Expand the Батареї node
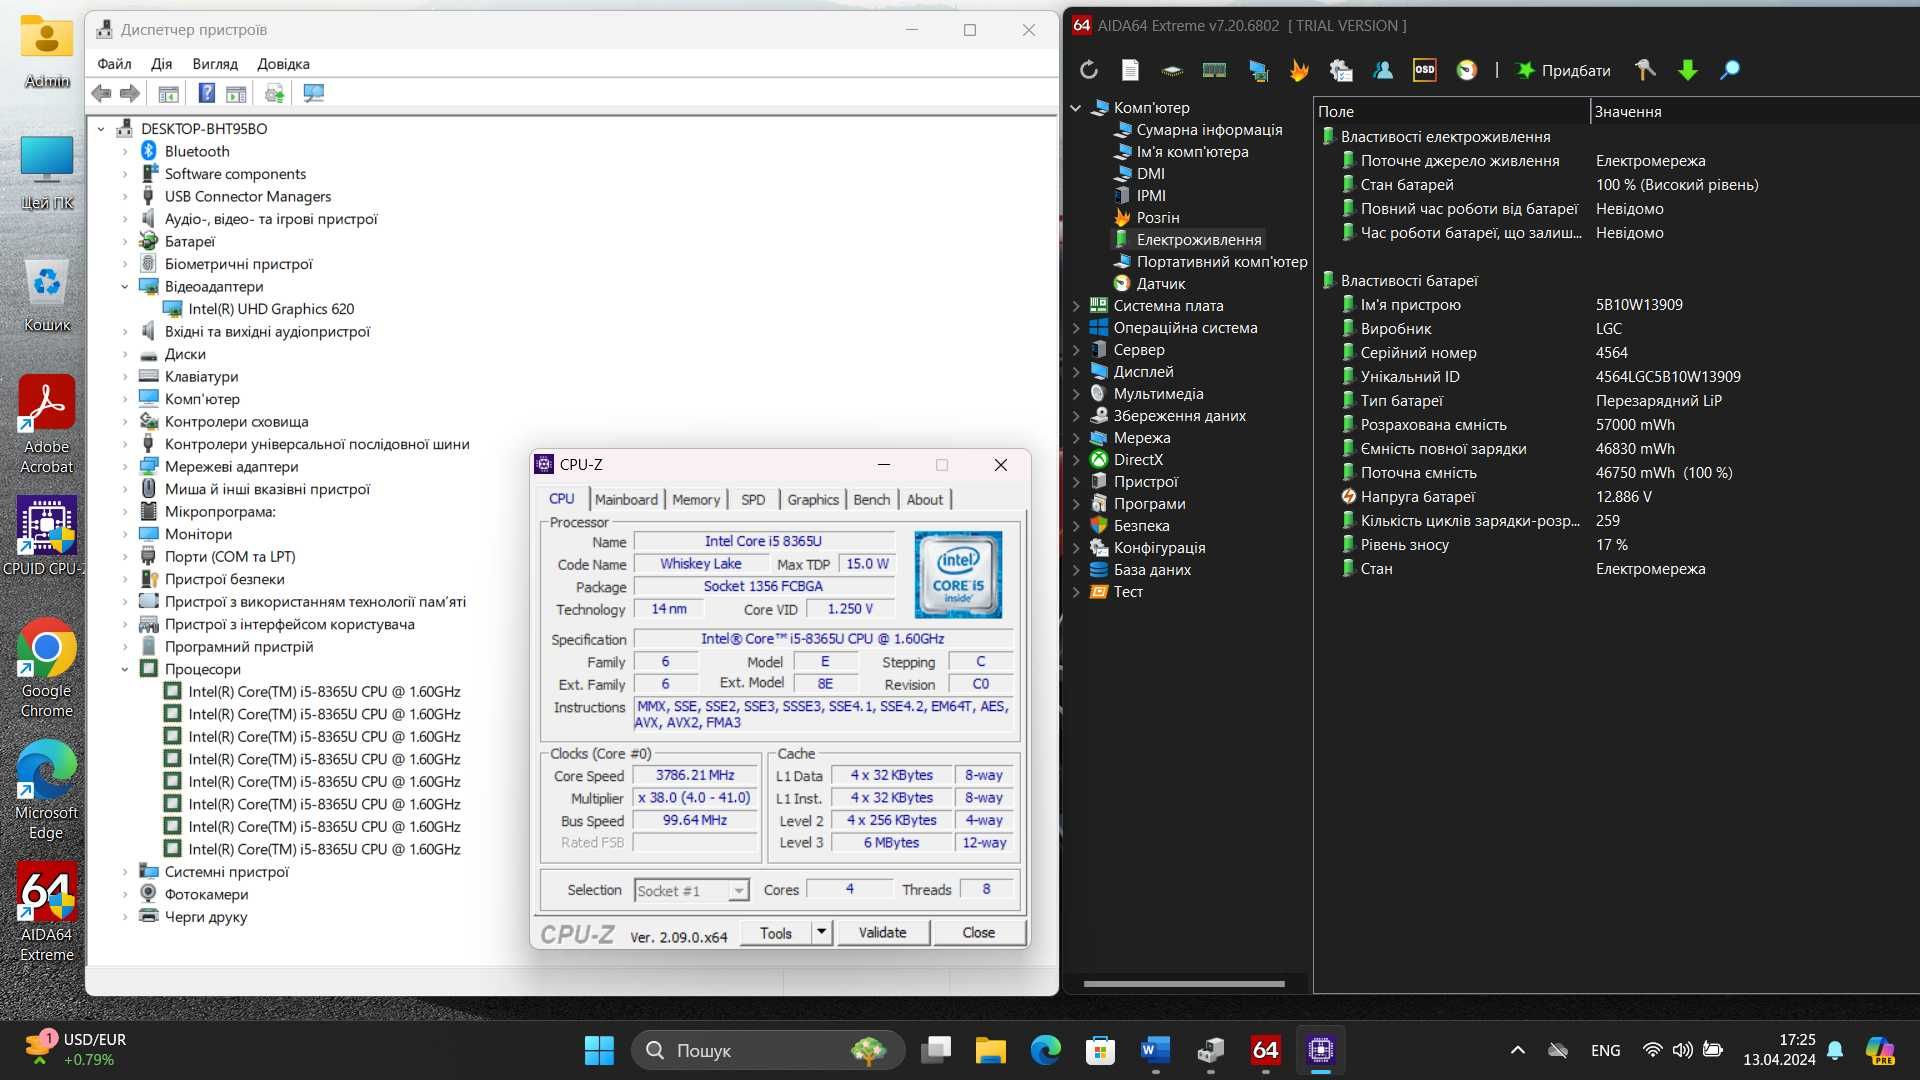Image resolution: width=1920 pixels, height=1080 pixels. pyautogui.click(x=125, y=241)
